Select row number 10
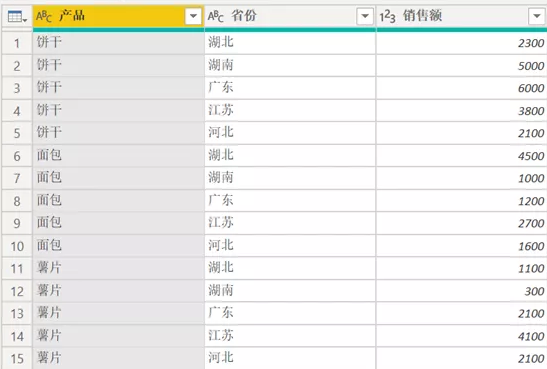This screenshot has width=547, height=369. point(17,246)
